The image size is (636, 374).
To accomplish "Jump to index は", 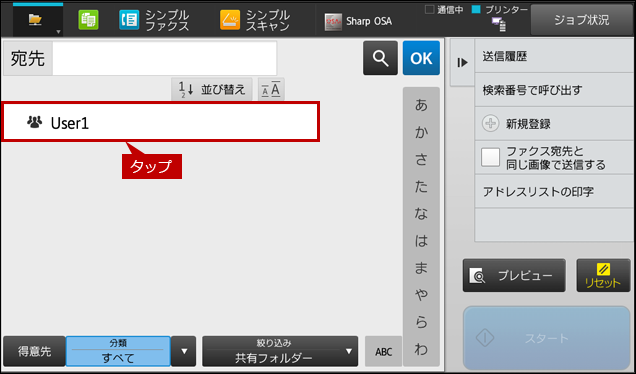I will (421, 241).
